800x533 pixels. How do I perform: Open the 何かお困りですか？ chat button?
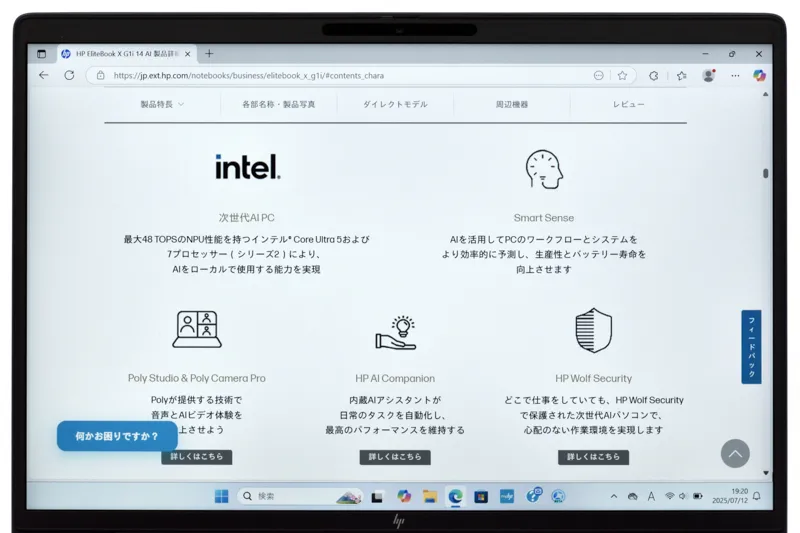click(x=117, y=436)
